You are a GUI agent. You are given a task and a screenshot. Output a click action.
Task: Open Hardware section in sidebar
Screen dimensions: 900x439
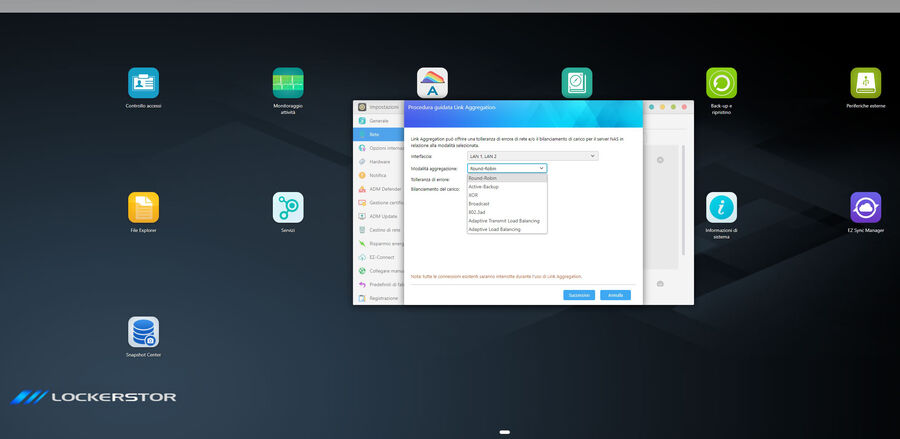coord(380,161)
